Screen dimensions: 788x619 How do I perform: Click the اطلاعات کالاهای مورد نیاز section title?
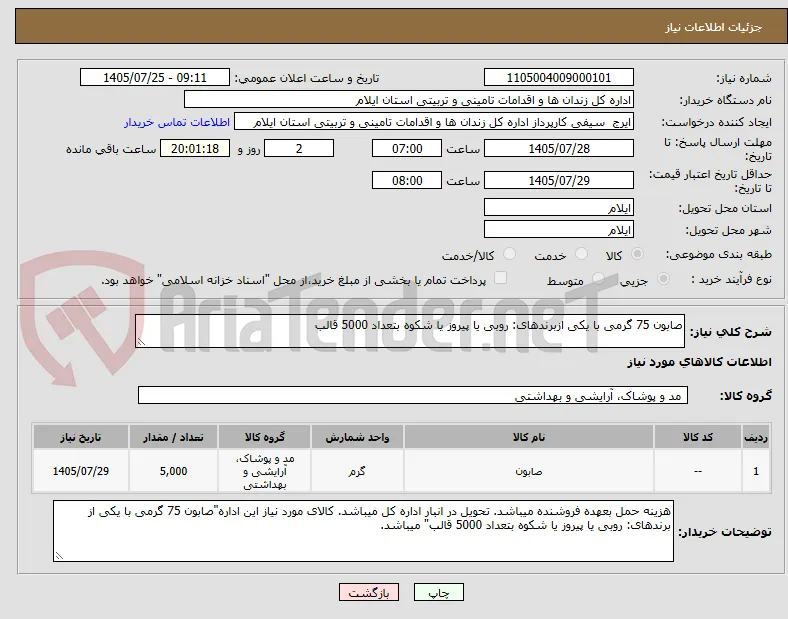point(699,362)
